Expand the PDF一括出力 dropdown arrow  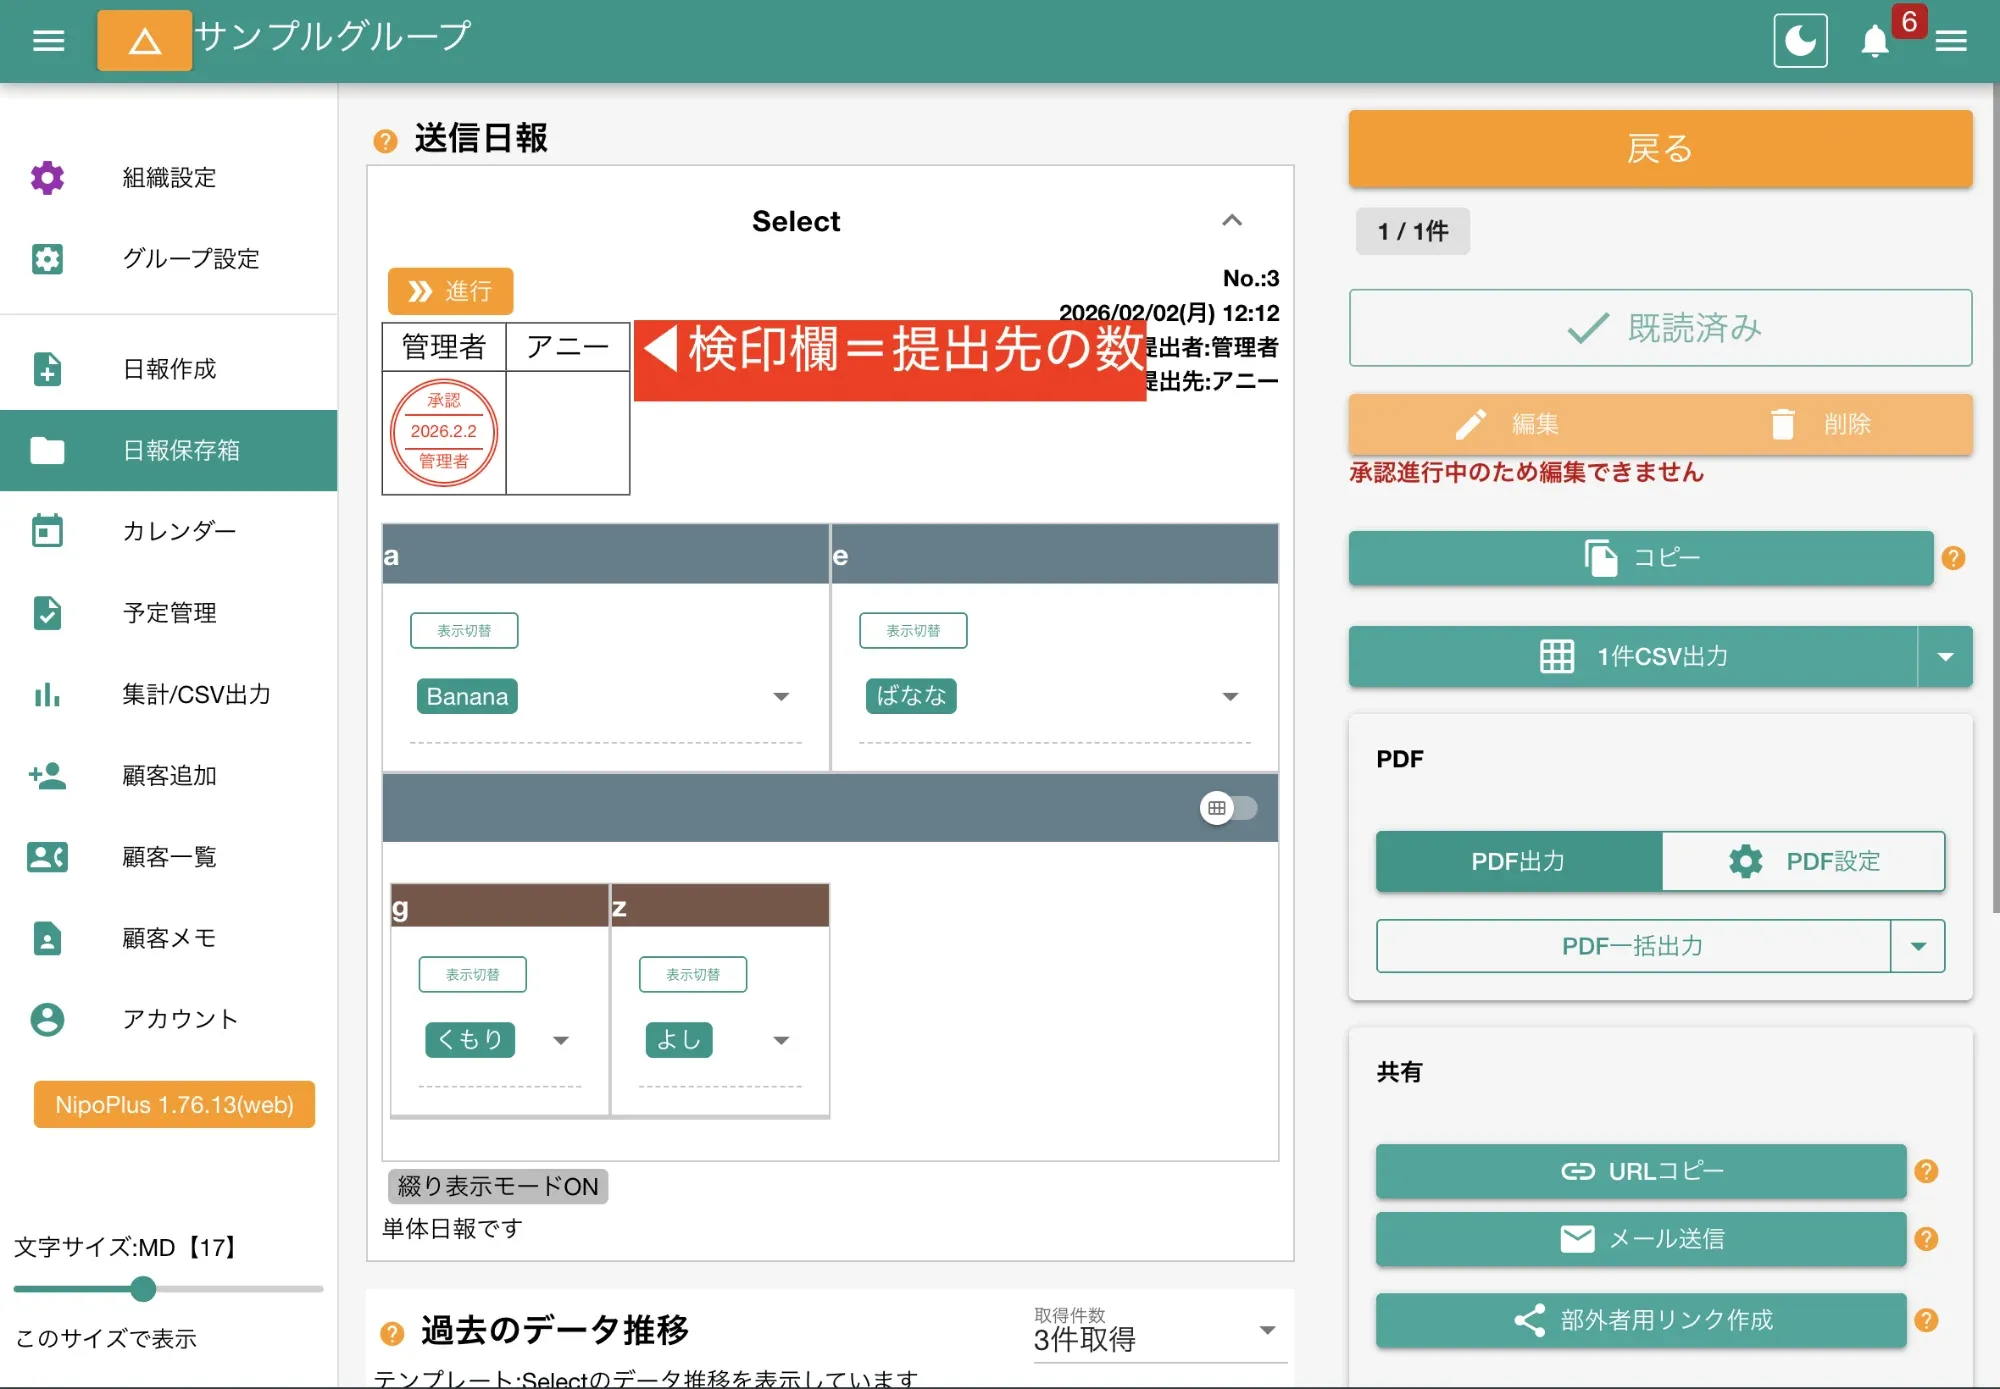1918,946
